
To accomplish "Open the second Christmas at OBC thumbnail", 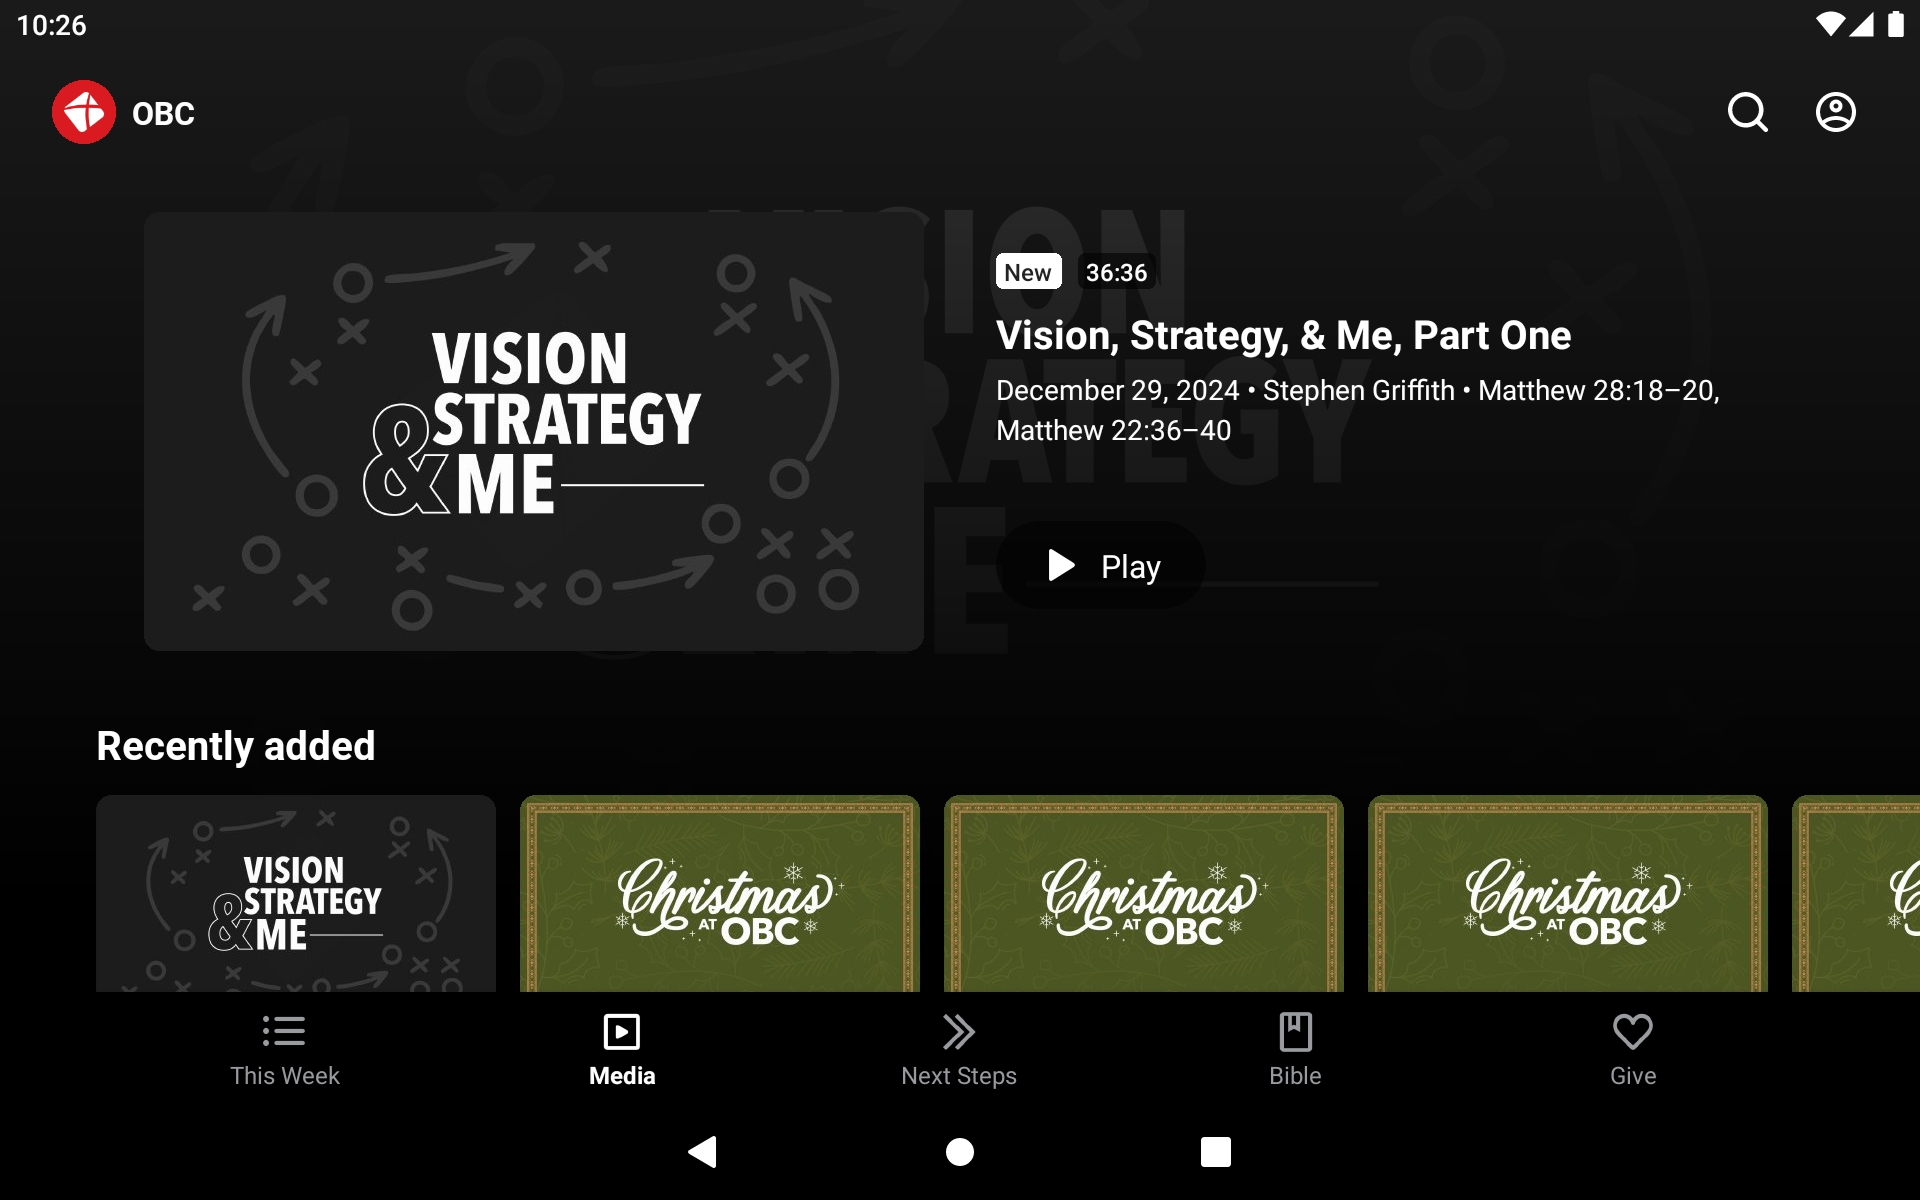I will 1144,893.
